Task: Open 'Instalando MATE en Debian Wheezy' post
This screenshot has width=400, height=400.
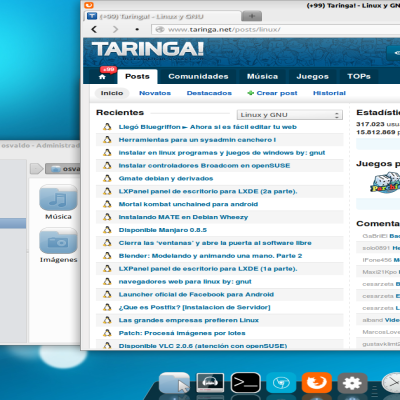Action: click(183, 217)
